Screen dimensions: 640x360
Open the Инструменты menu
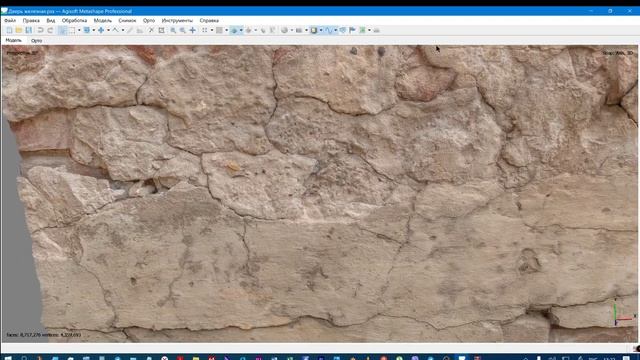click(x=177, y=20)
